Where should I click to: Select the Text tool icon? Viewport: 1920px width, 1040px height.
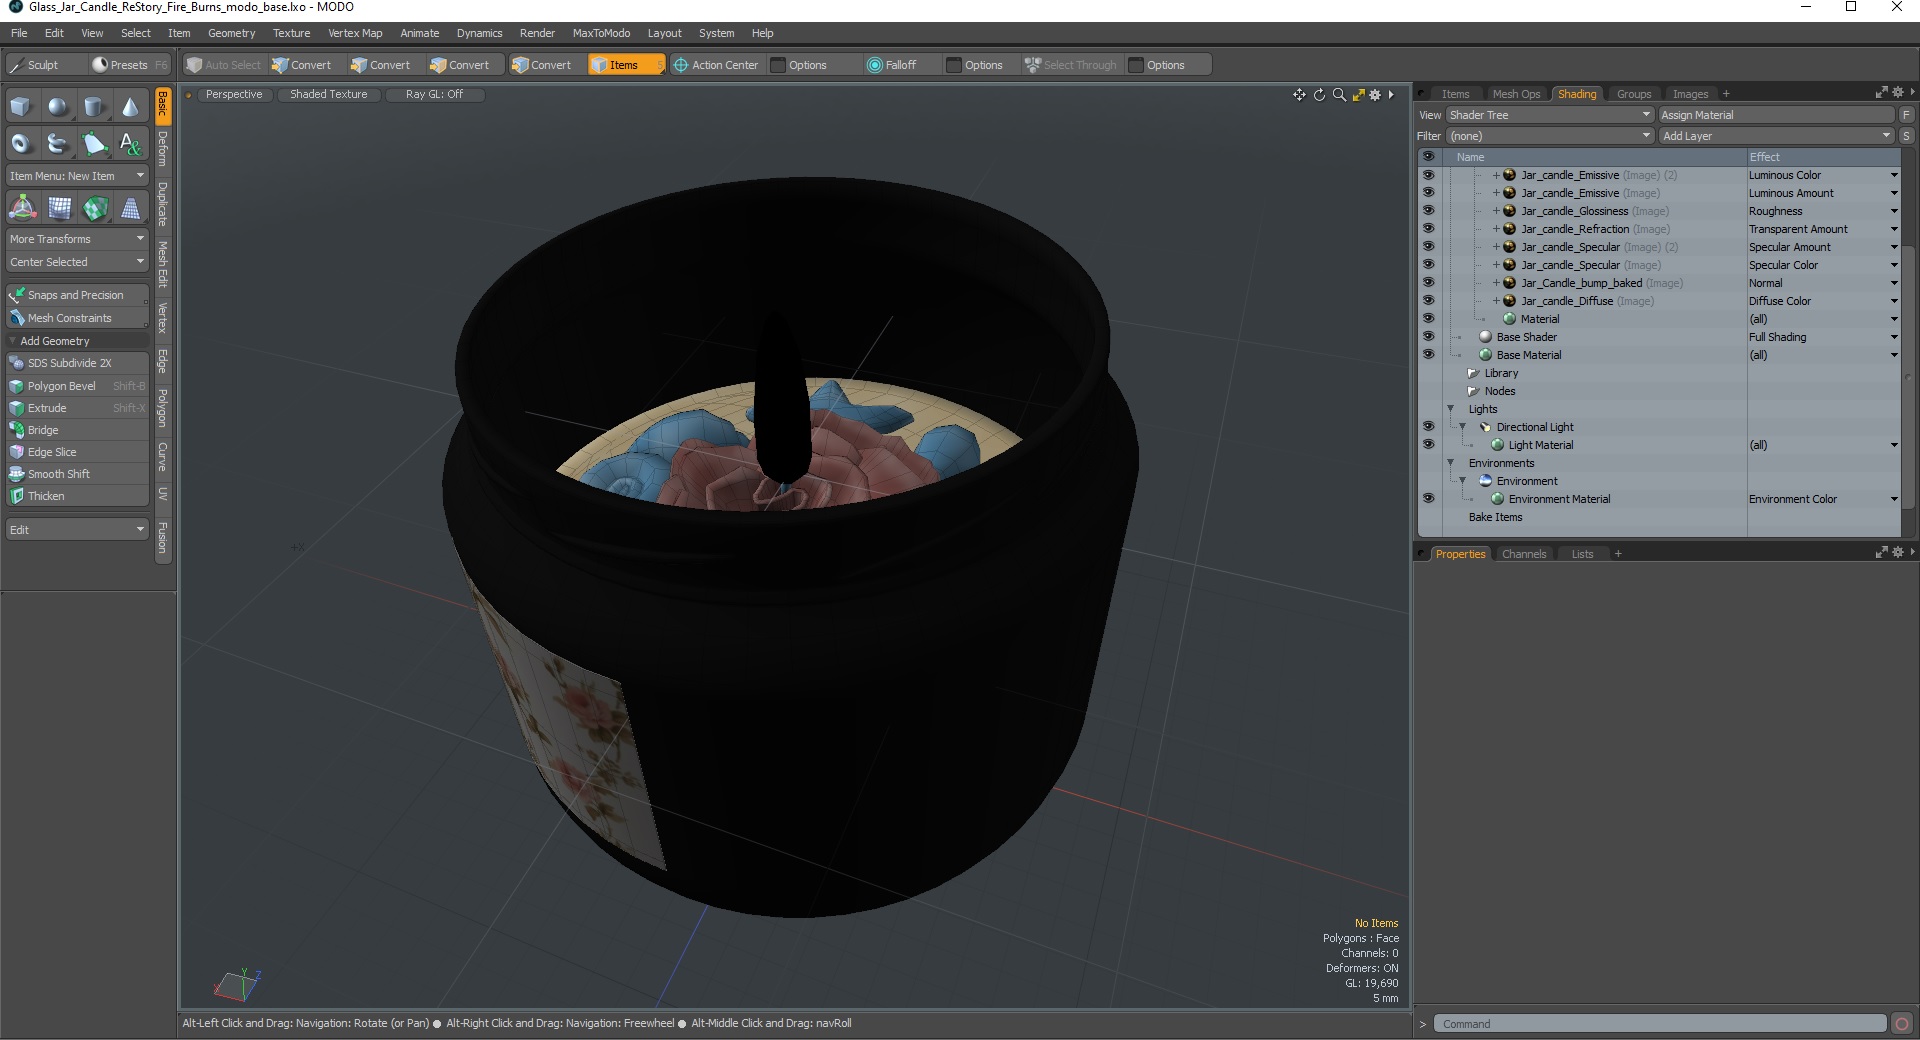pyautogui.click(x=130, y=144)
